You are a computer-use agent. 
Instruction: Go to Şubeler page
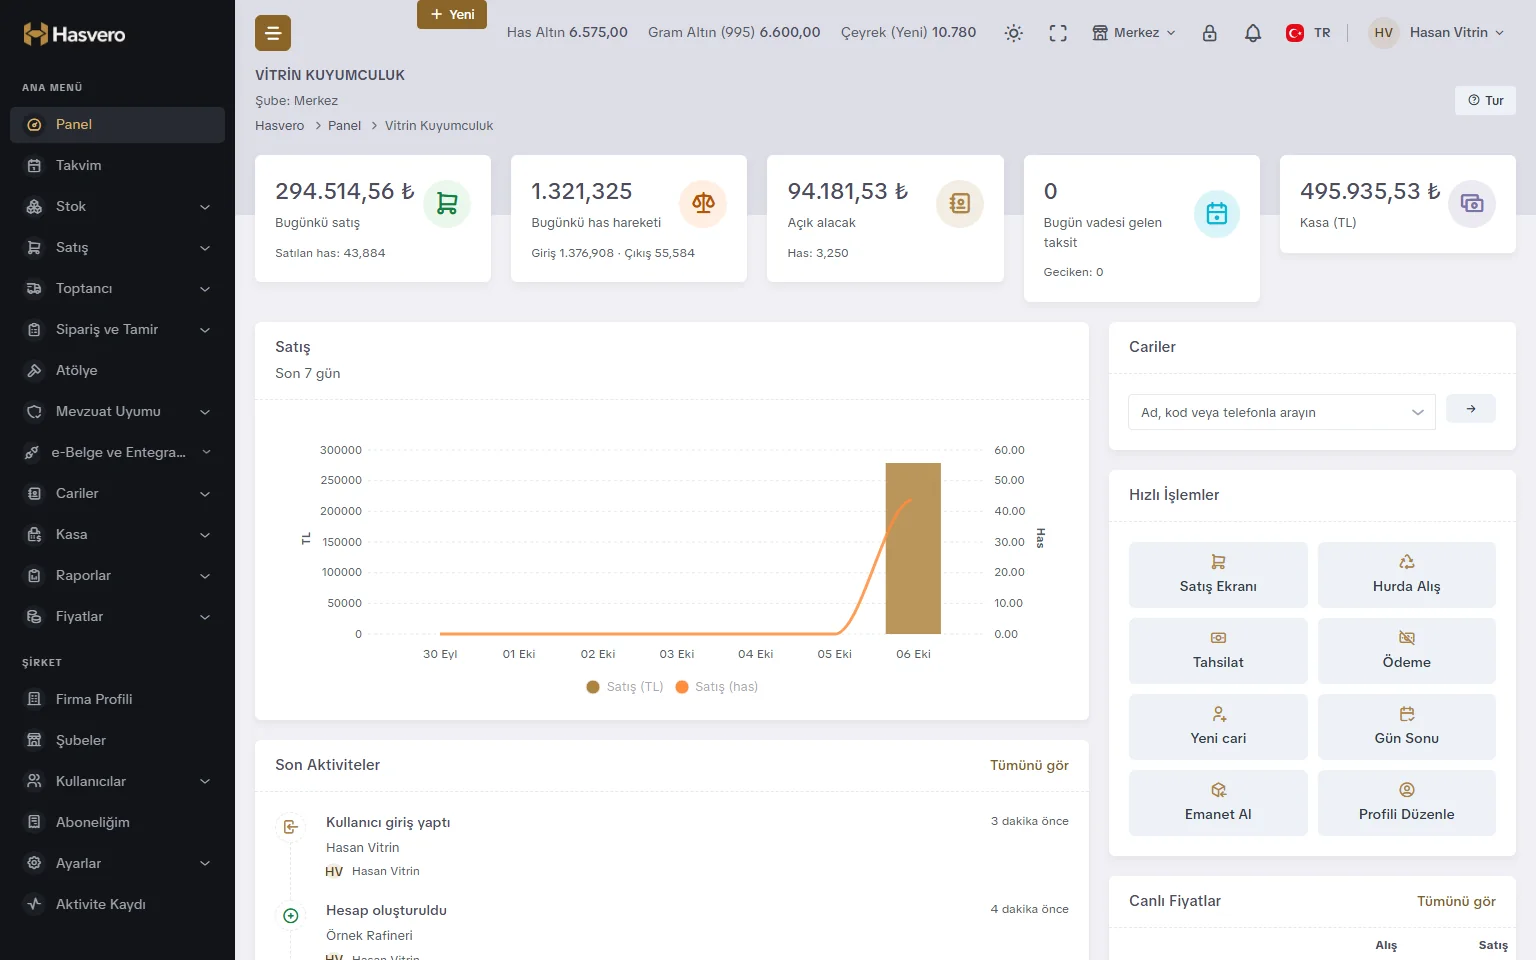coord(117,741)
